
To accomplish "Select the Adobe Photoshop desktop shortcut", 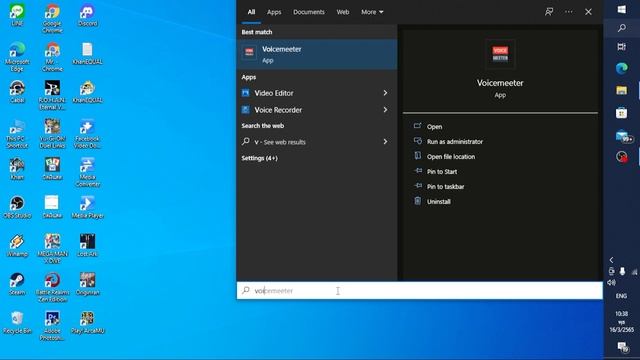I will pos(52,326).
